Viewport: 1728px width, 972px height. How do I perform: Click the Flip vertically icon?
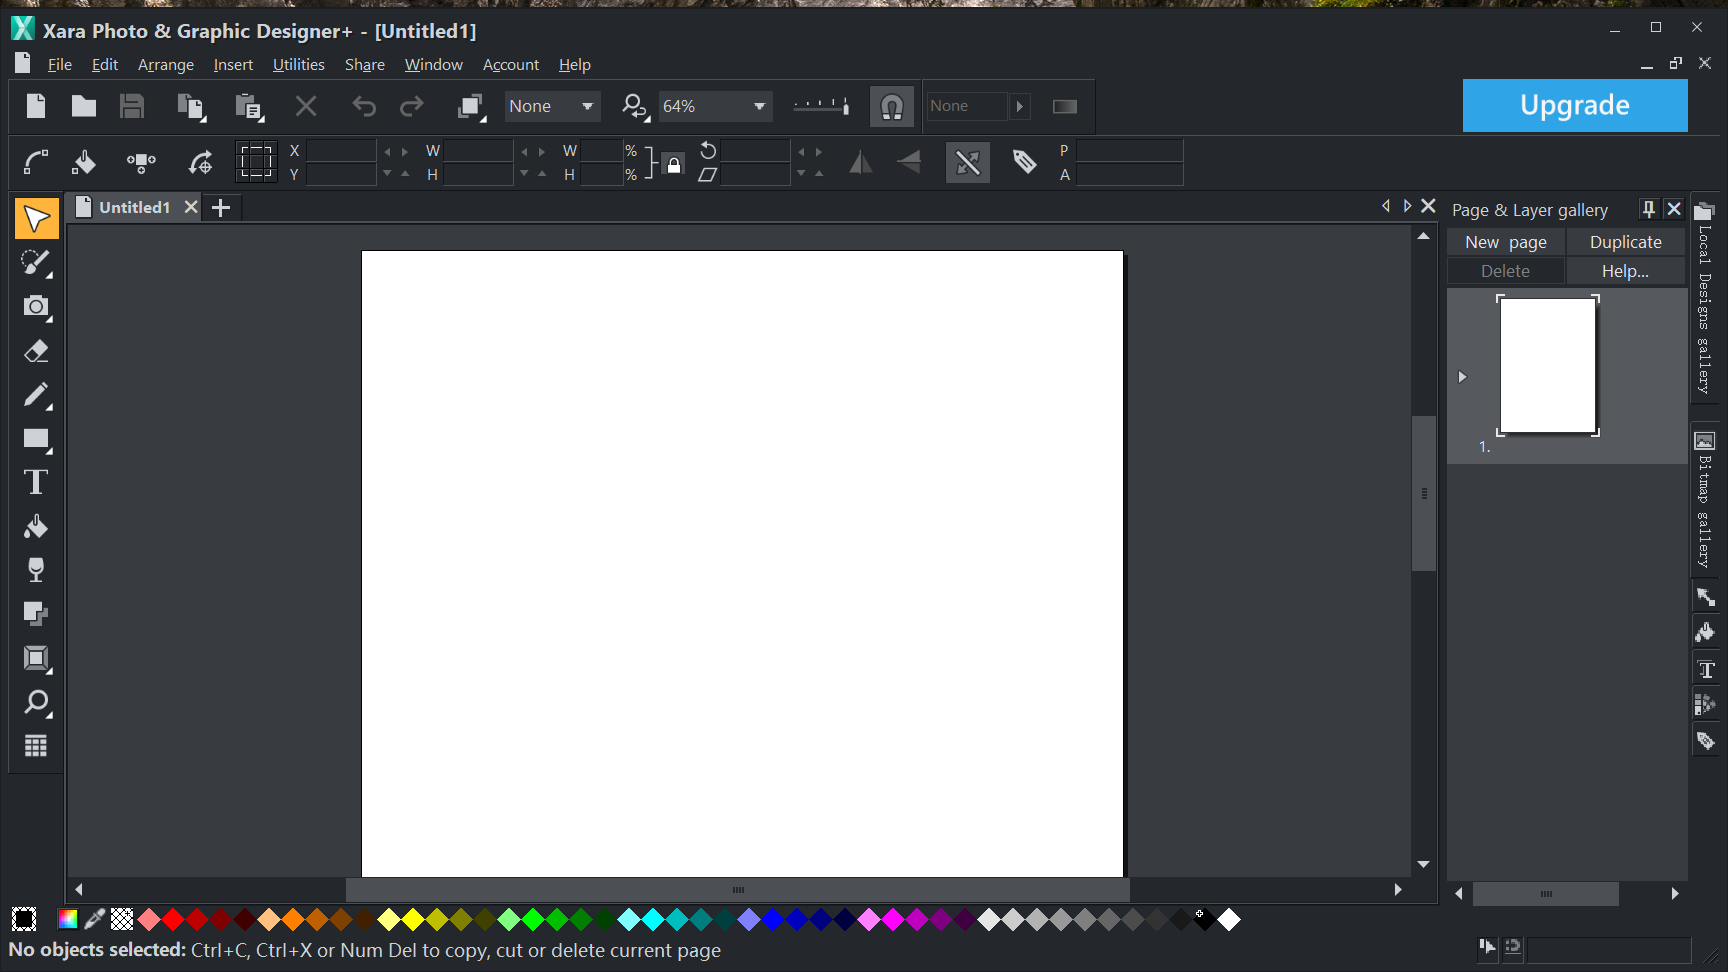909,162
